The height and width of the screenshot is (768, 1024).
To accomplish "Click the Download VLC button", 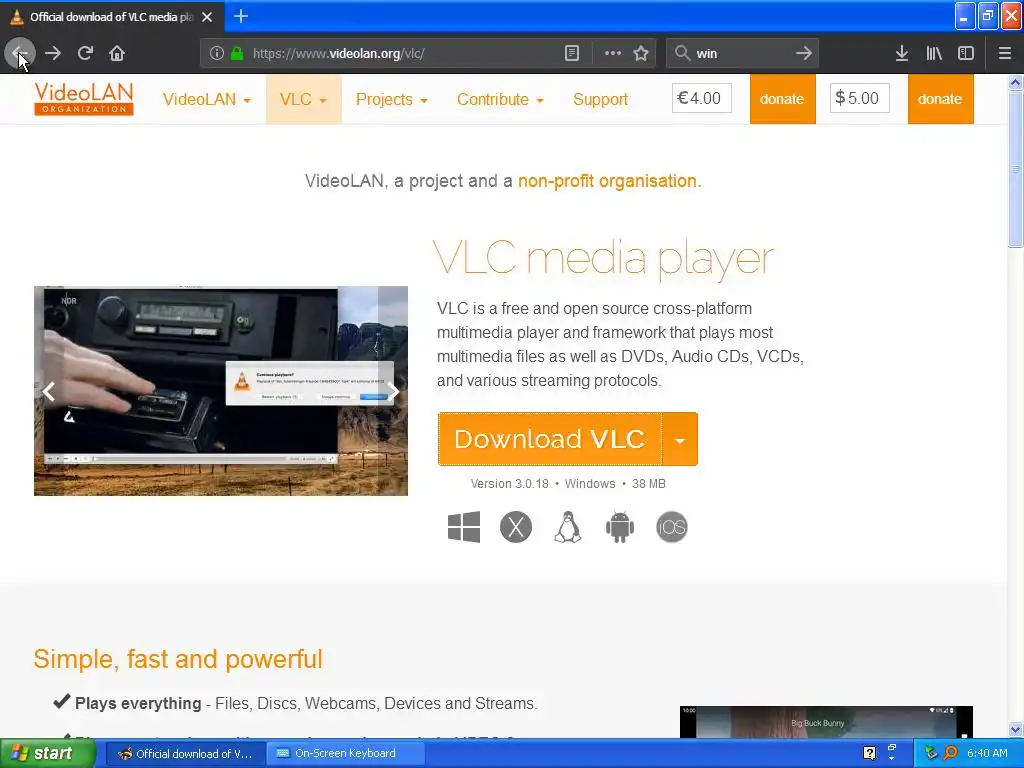I will (x=550, y=440).
